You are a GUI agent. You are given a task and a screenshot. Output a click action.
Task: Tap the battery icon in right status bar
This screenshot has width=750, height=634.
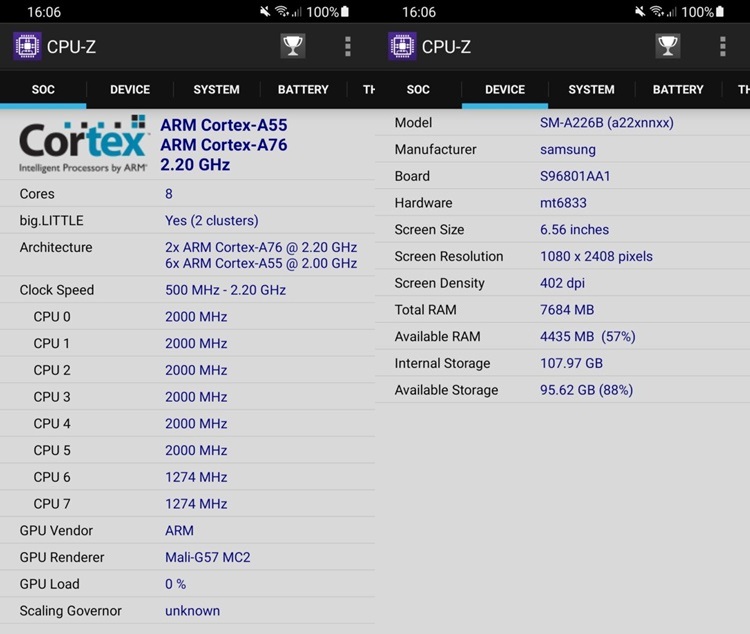(720, 12)
